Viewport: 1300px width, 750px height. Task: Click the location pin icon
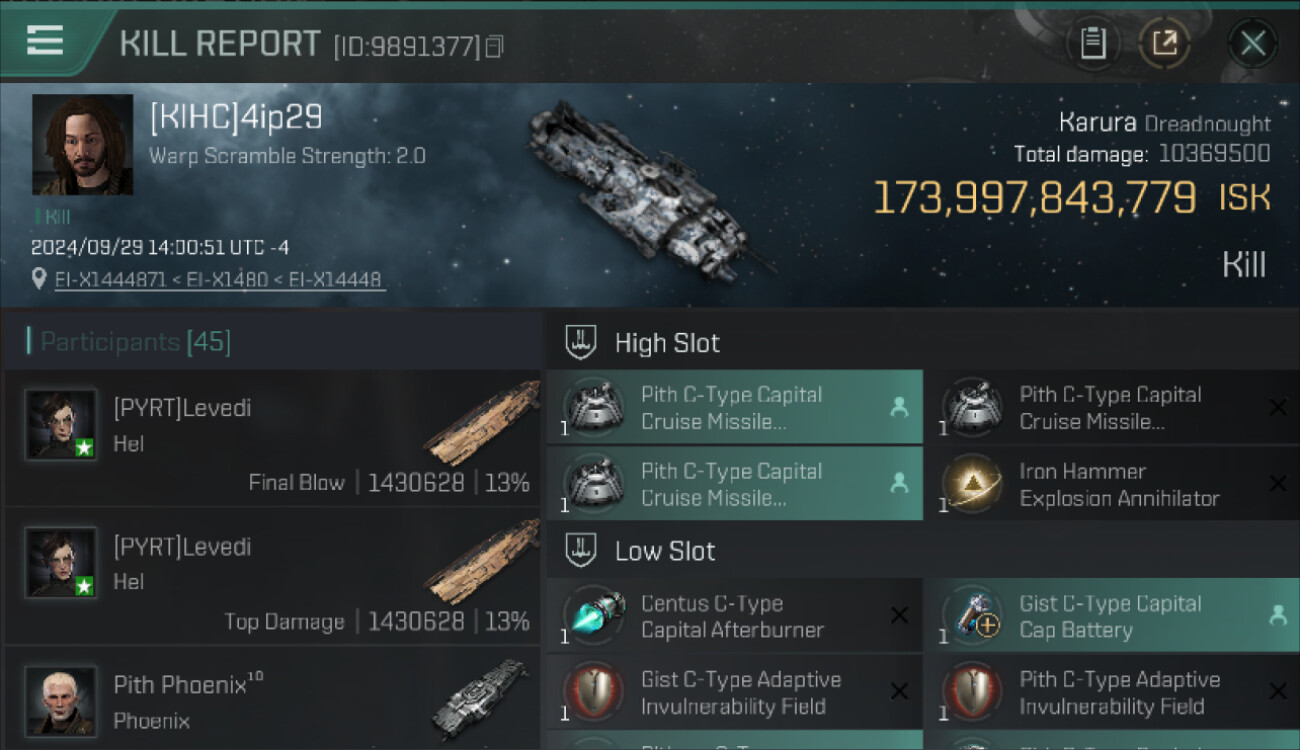click(39, 280)
